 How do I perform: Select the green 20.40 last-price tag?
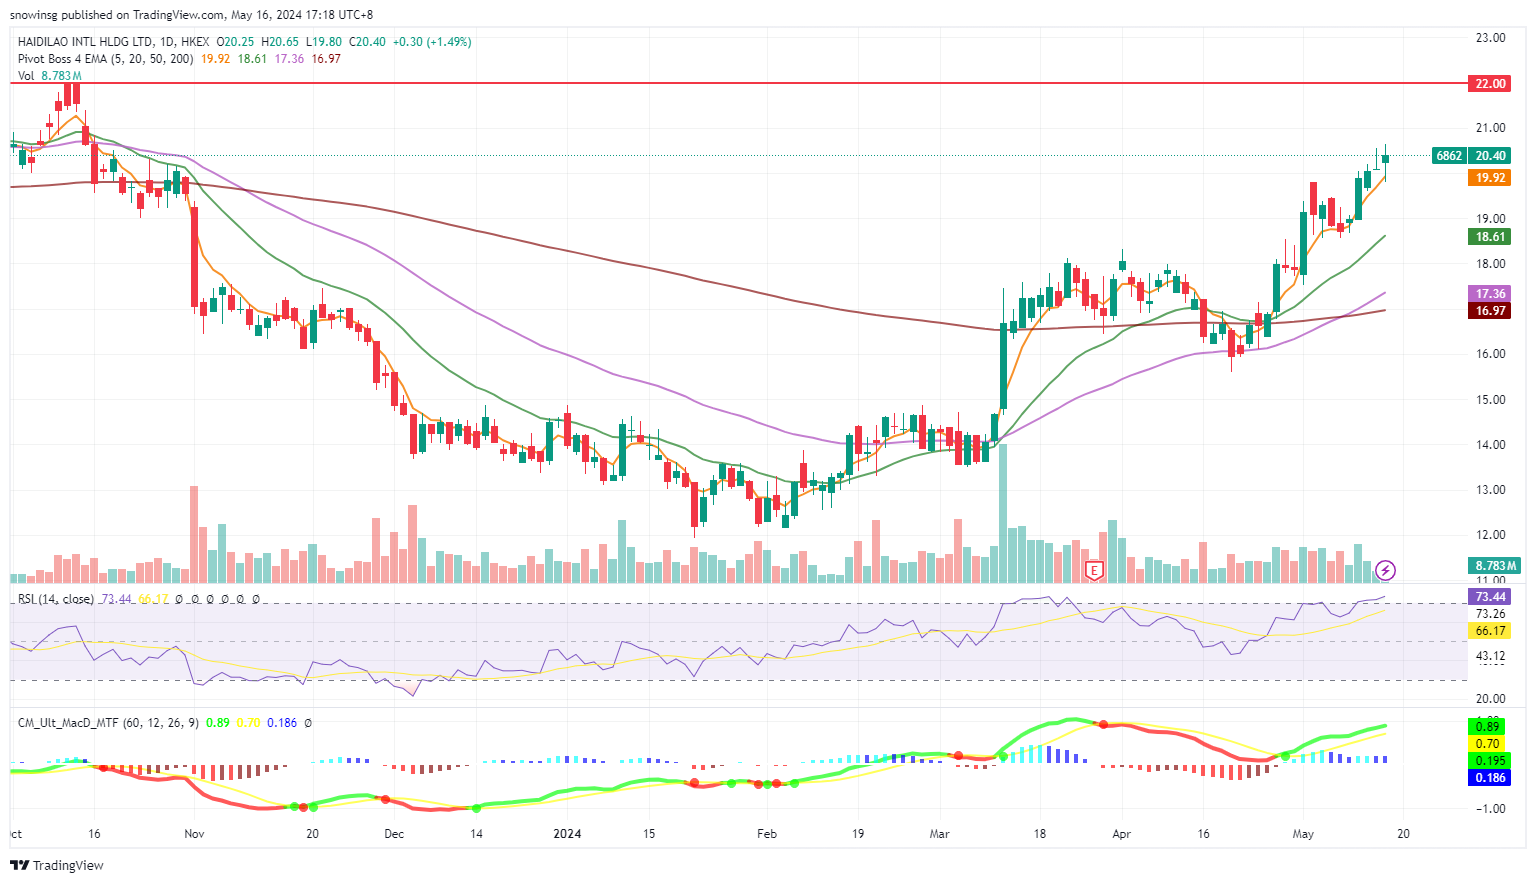(x=1490, y=155)
